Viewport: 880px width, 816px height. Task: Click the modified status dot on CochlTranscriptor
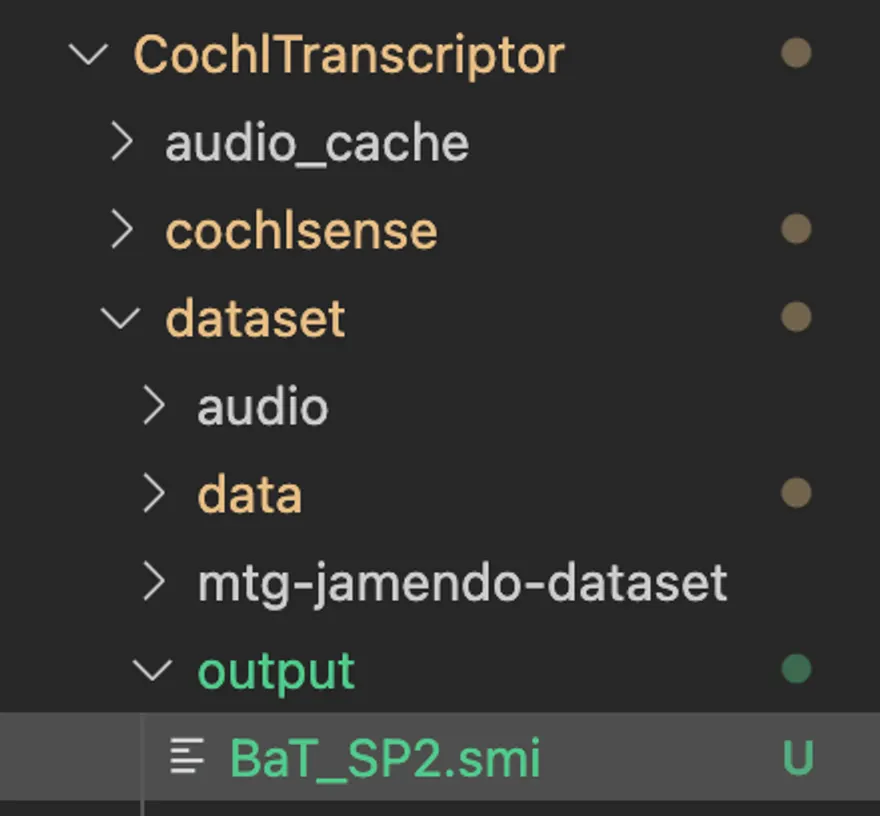(796, 54)
